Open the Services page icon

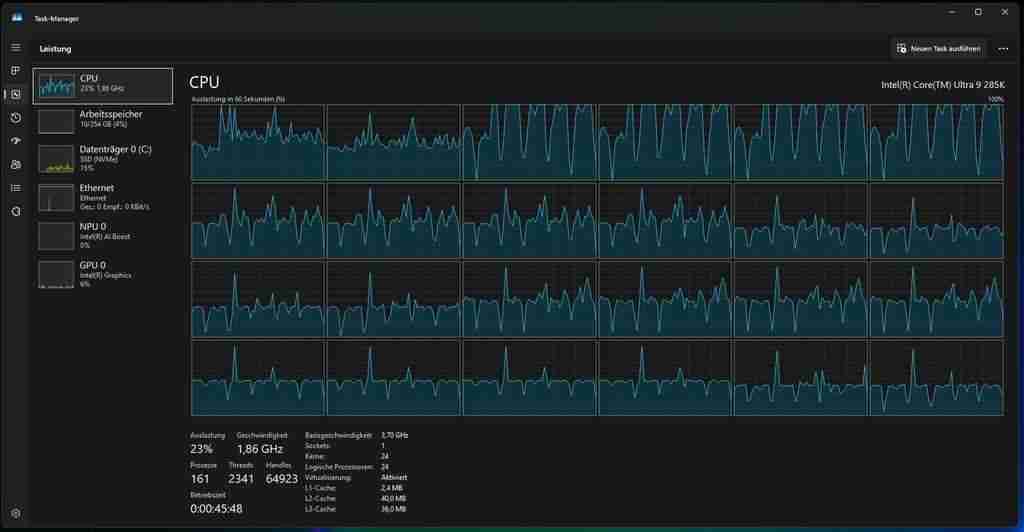(16, 211)
